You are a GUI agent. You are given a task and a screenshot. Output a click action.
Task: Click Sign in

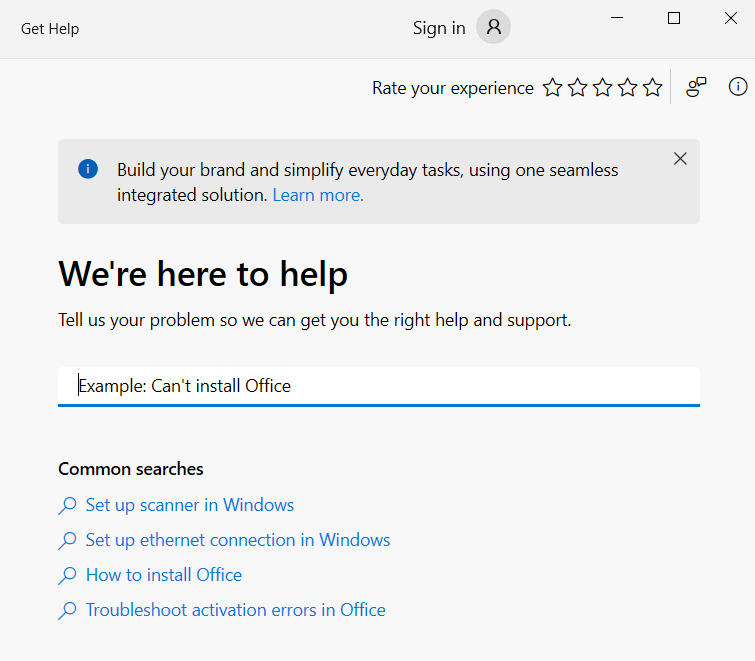pos(439,28)
